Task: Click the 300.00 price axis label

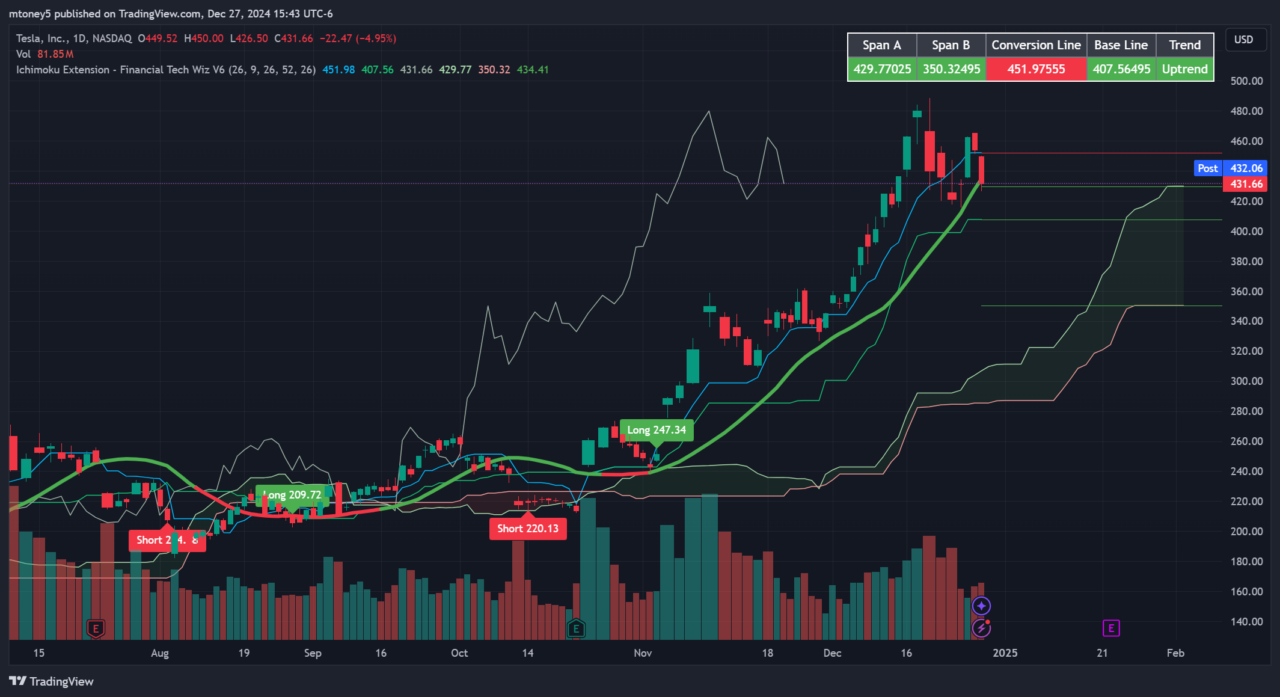Action: (x=1246, y=381)
